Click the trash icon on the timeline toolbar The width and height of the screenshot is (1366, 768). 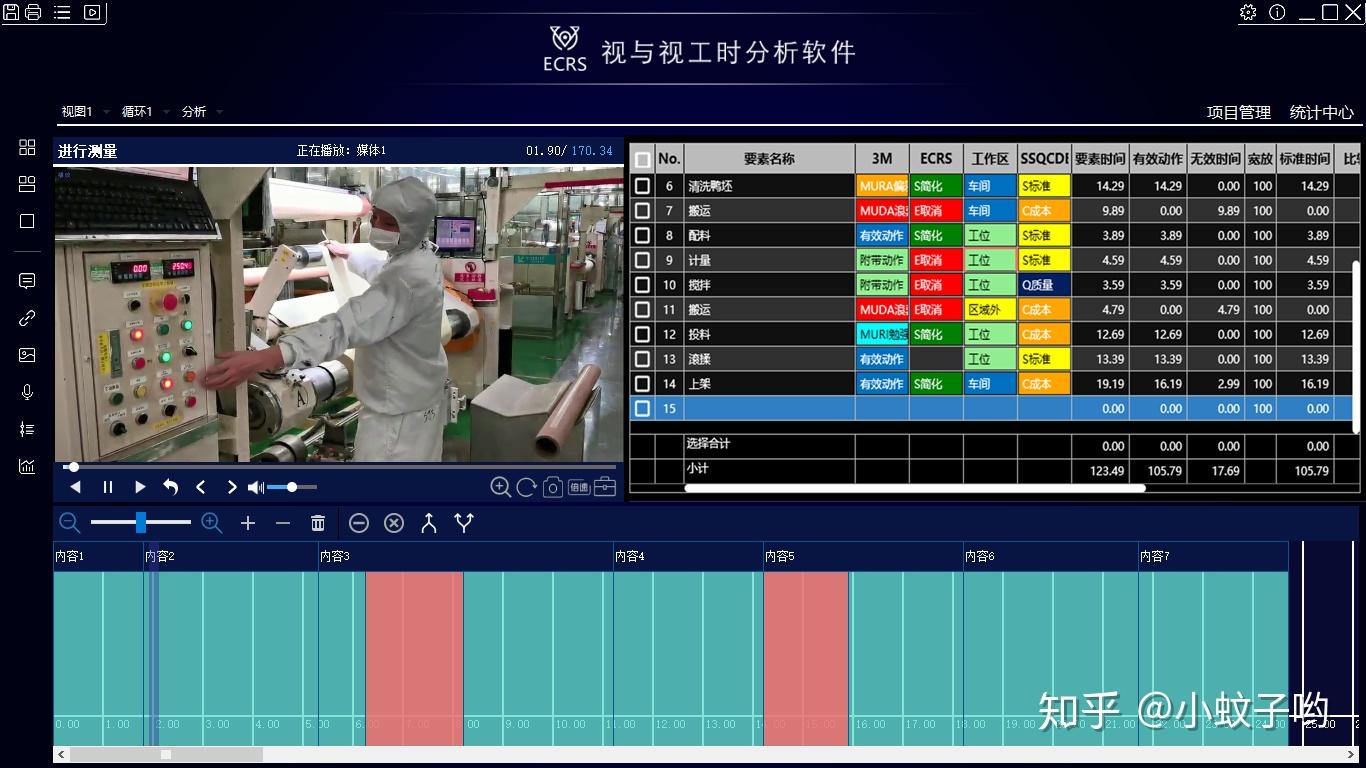point(317,522)
